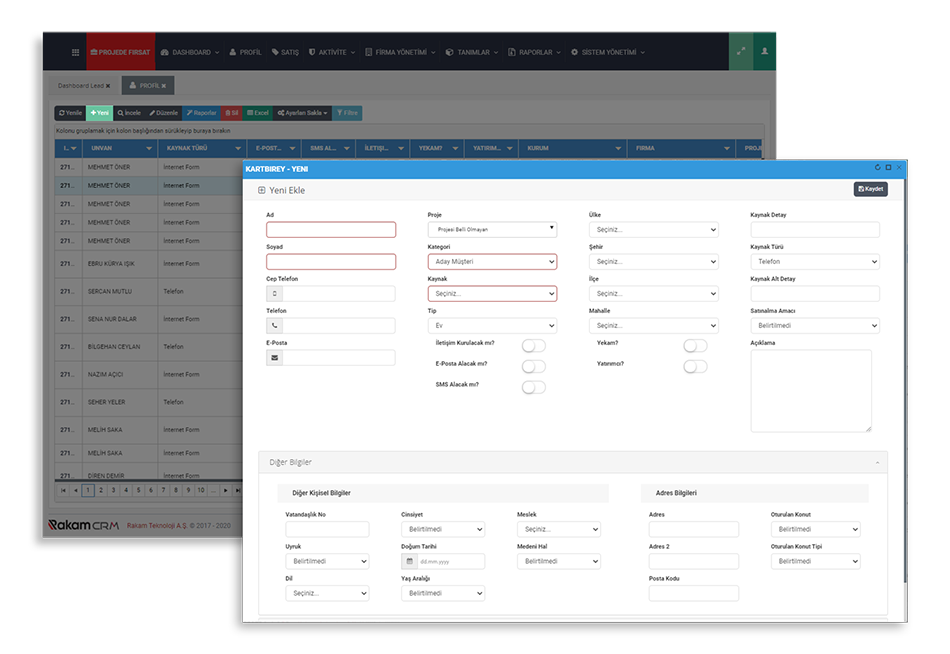This screenshot has height=654, width=950.
Task: Click the fullscreen expand icon in navbar
Action: click(x=741, y=51)
